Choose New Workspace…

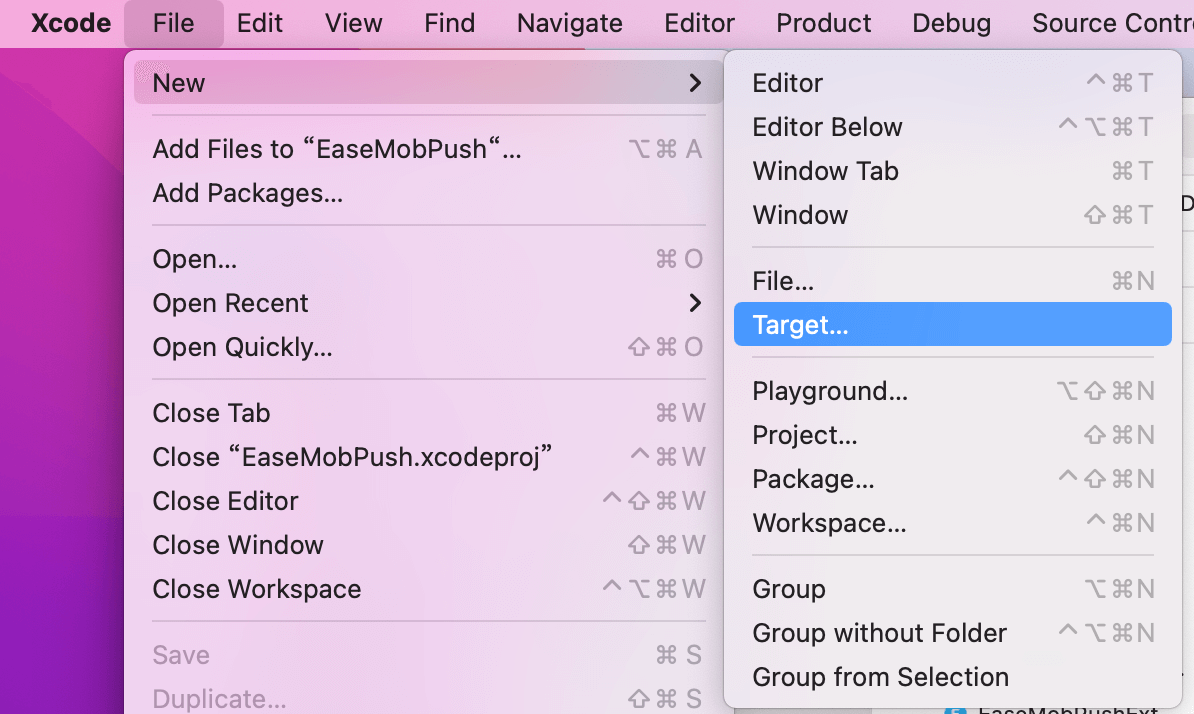point(953,523)
